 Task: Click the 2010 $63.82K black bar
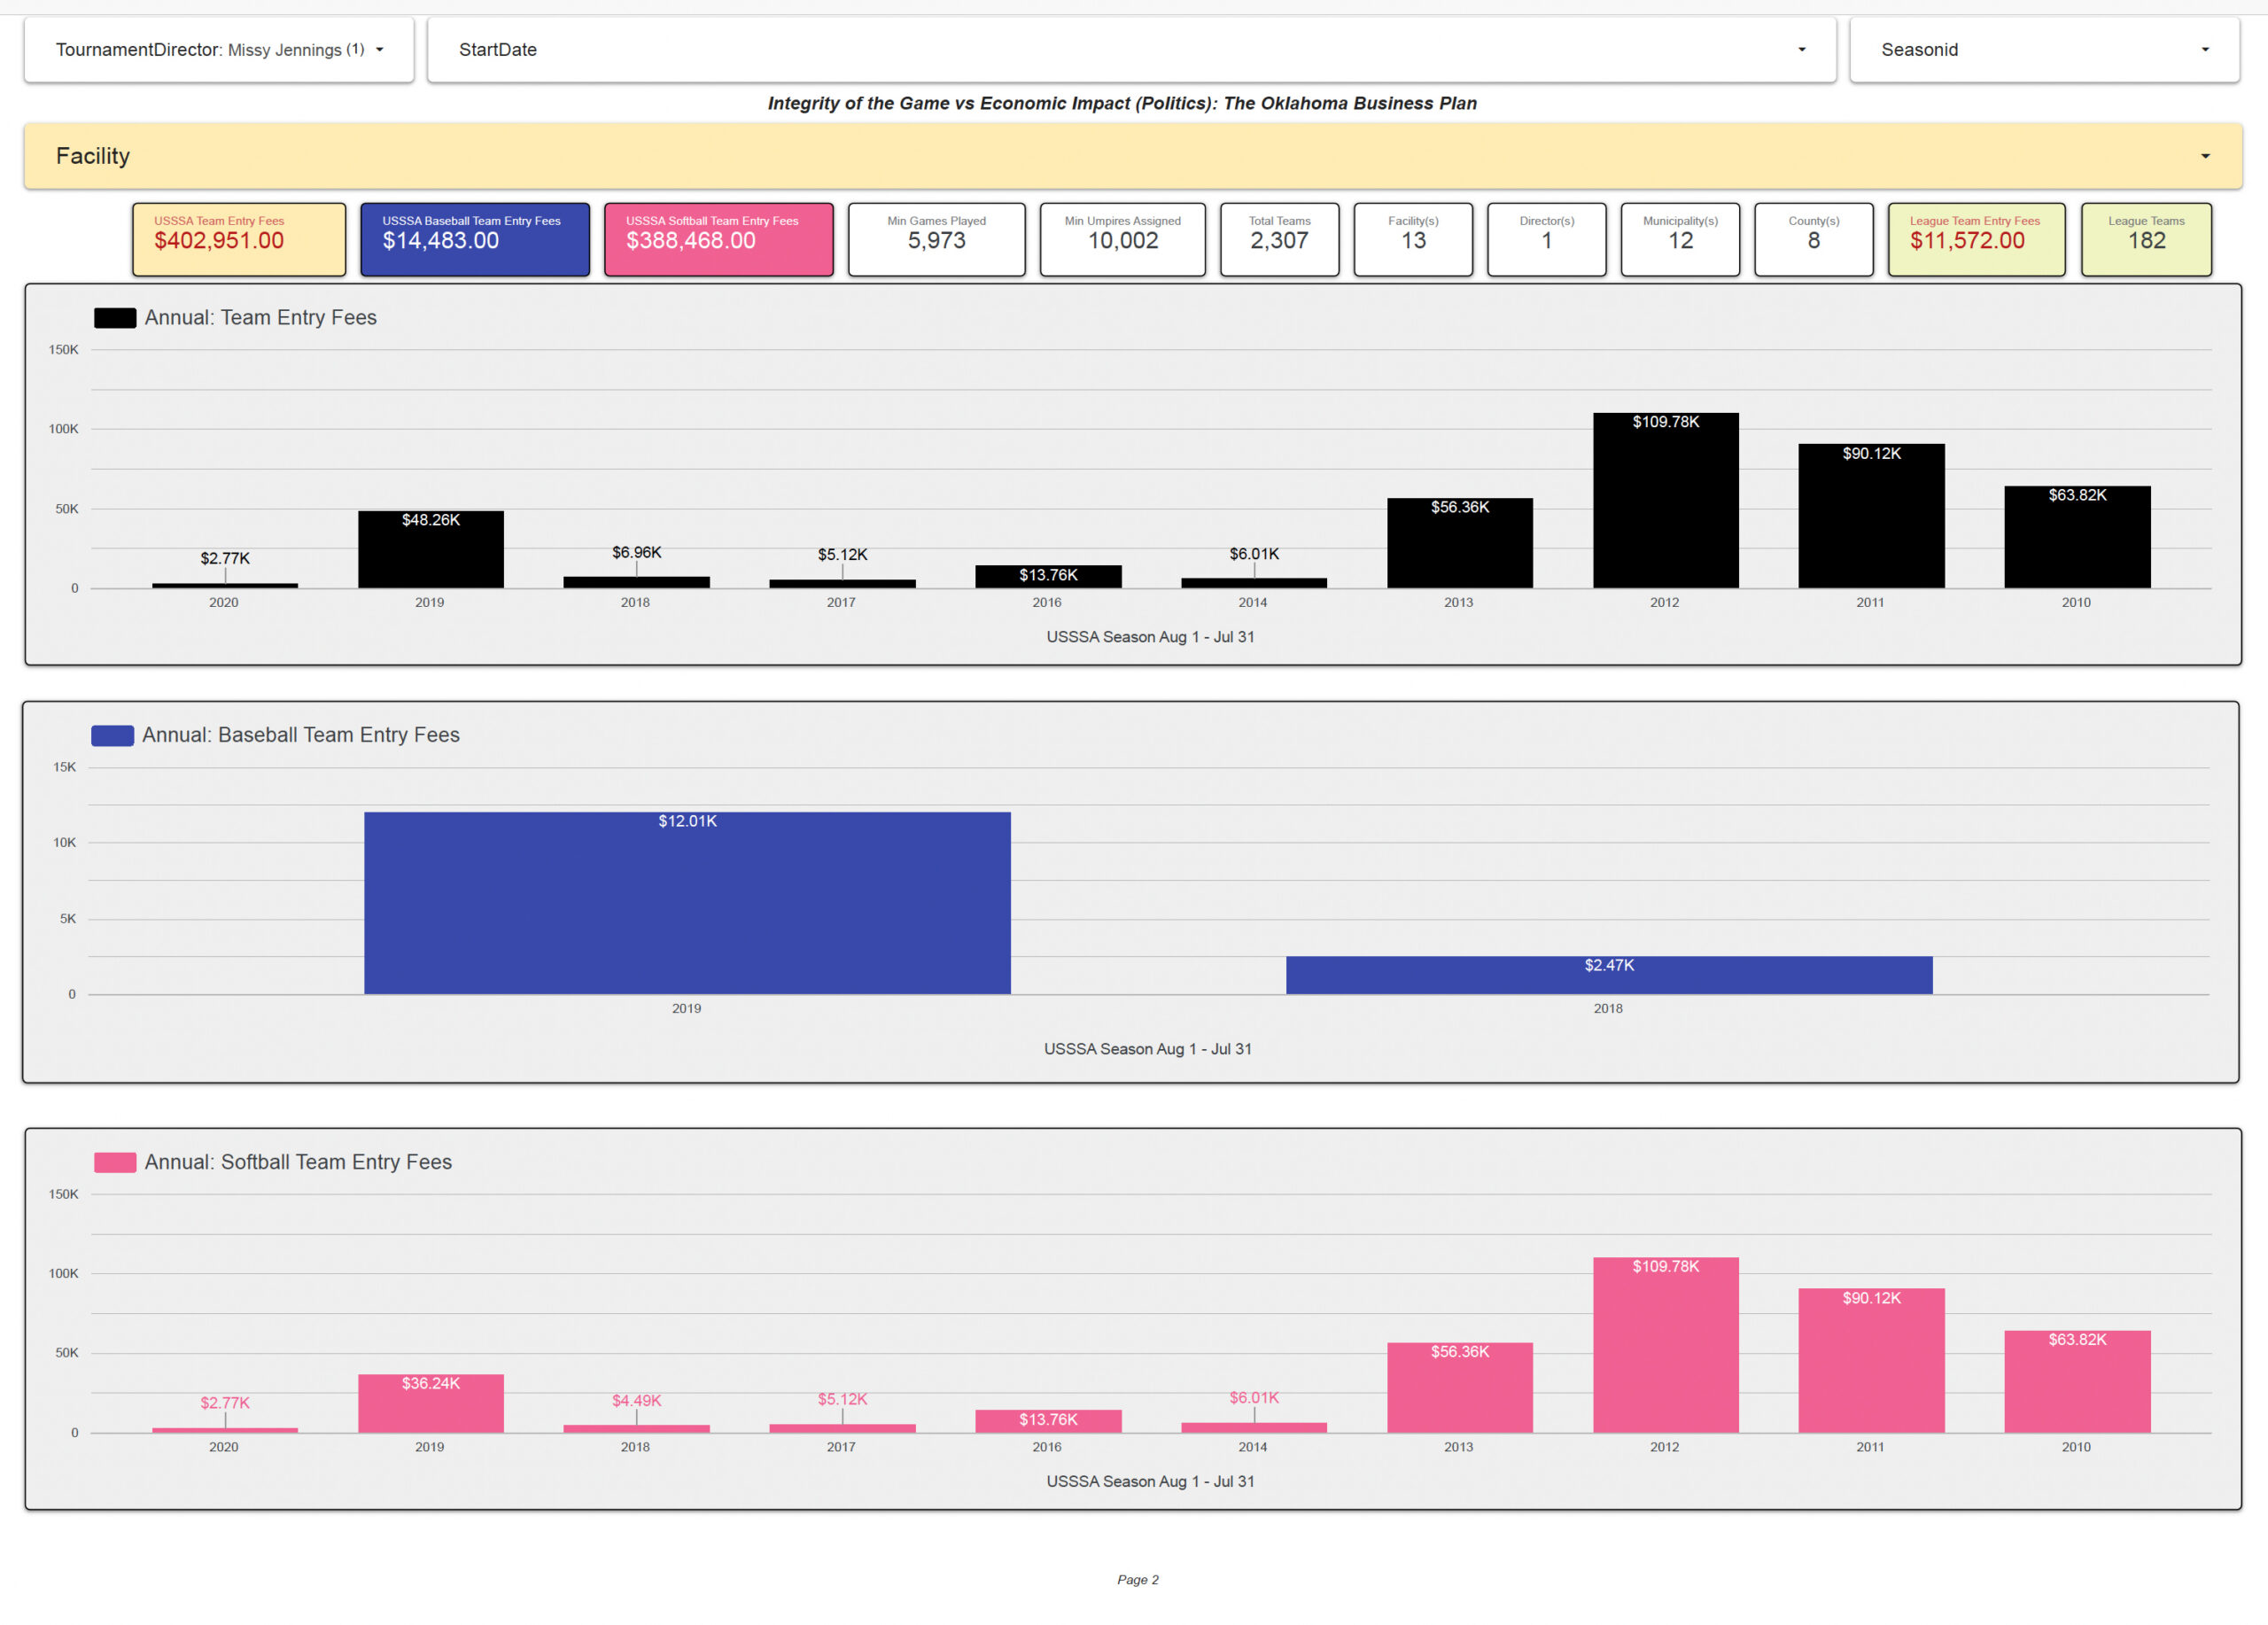click(2077, 537)
